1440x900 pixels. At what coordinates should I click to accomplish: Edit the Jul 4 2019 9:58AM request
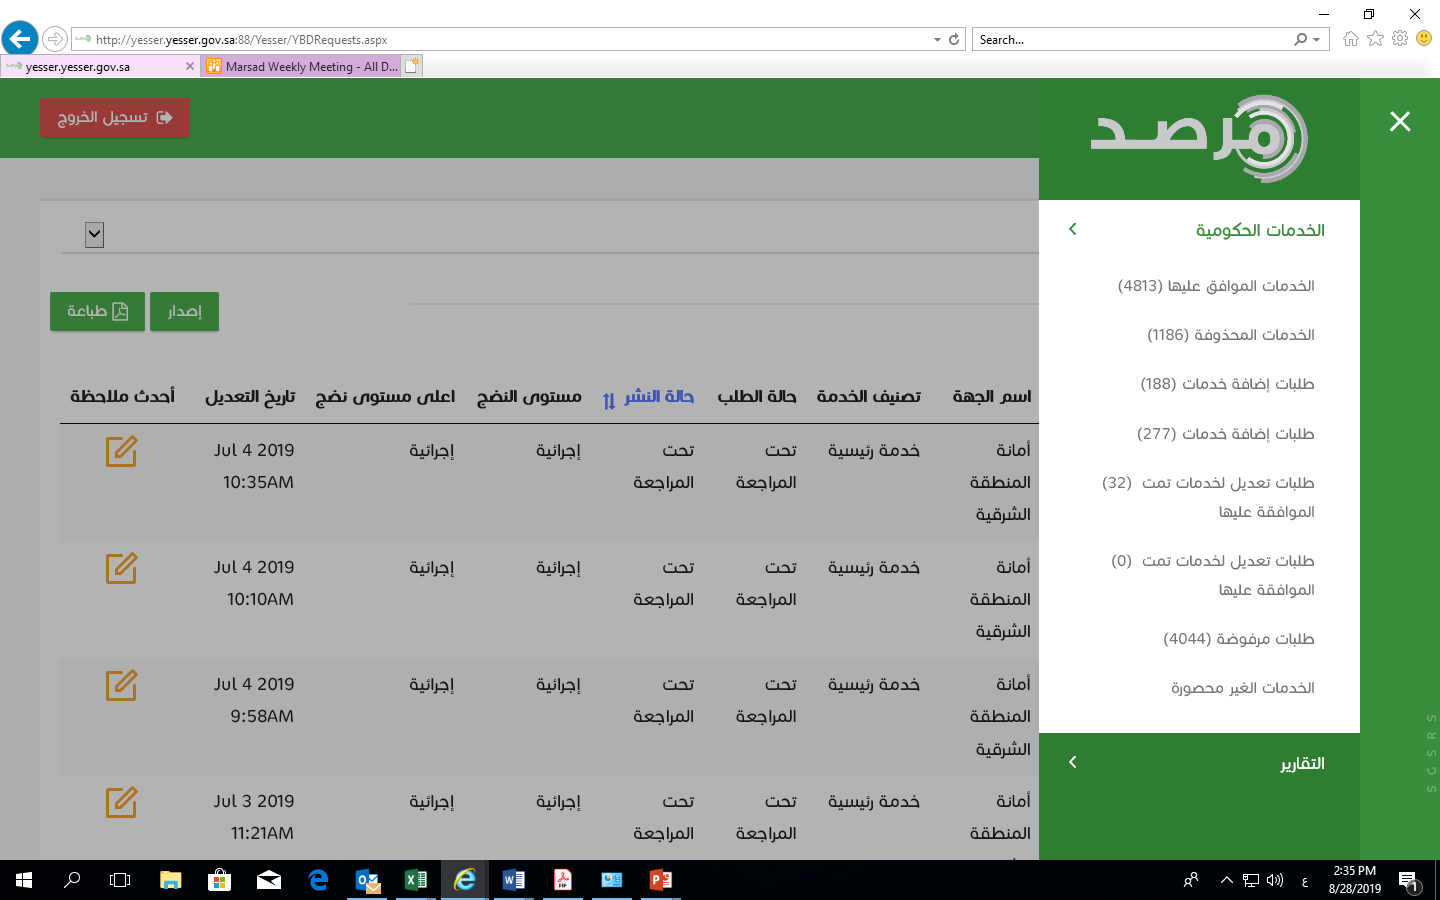pyautogui.click(x=121, y=685)
